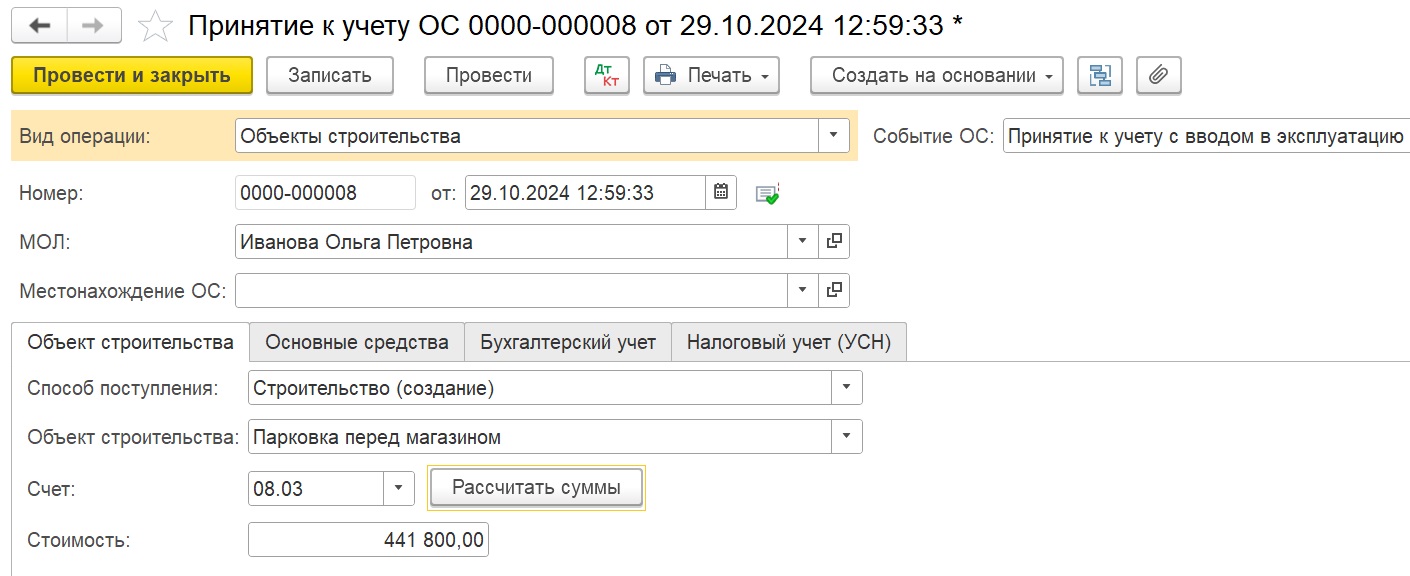
Task: Expand the Способ поступления dropdown
Action: 847,388
